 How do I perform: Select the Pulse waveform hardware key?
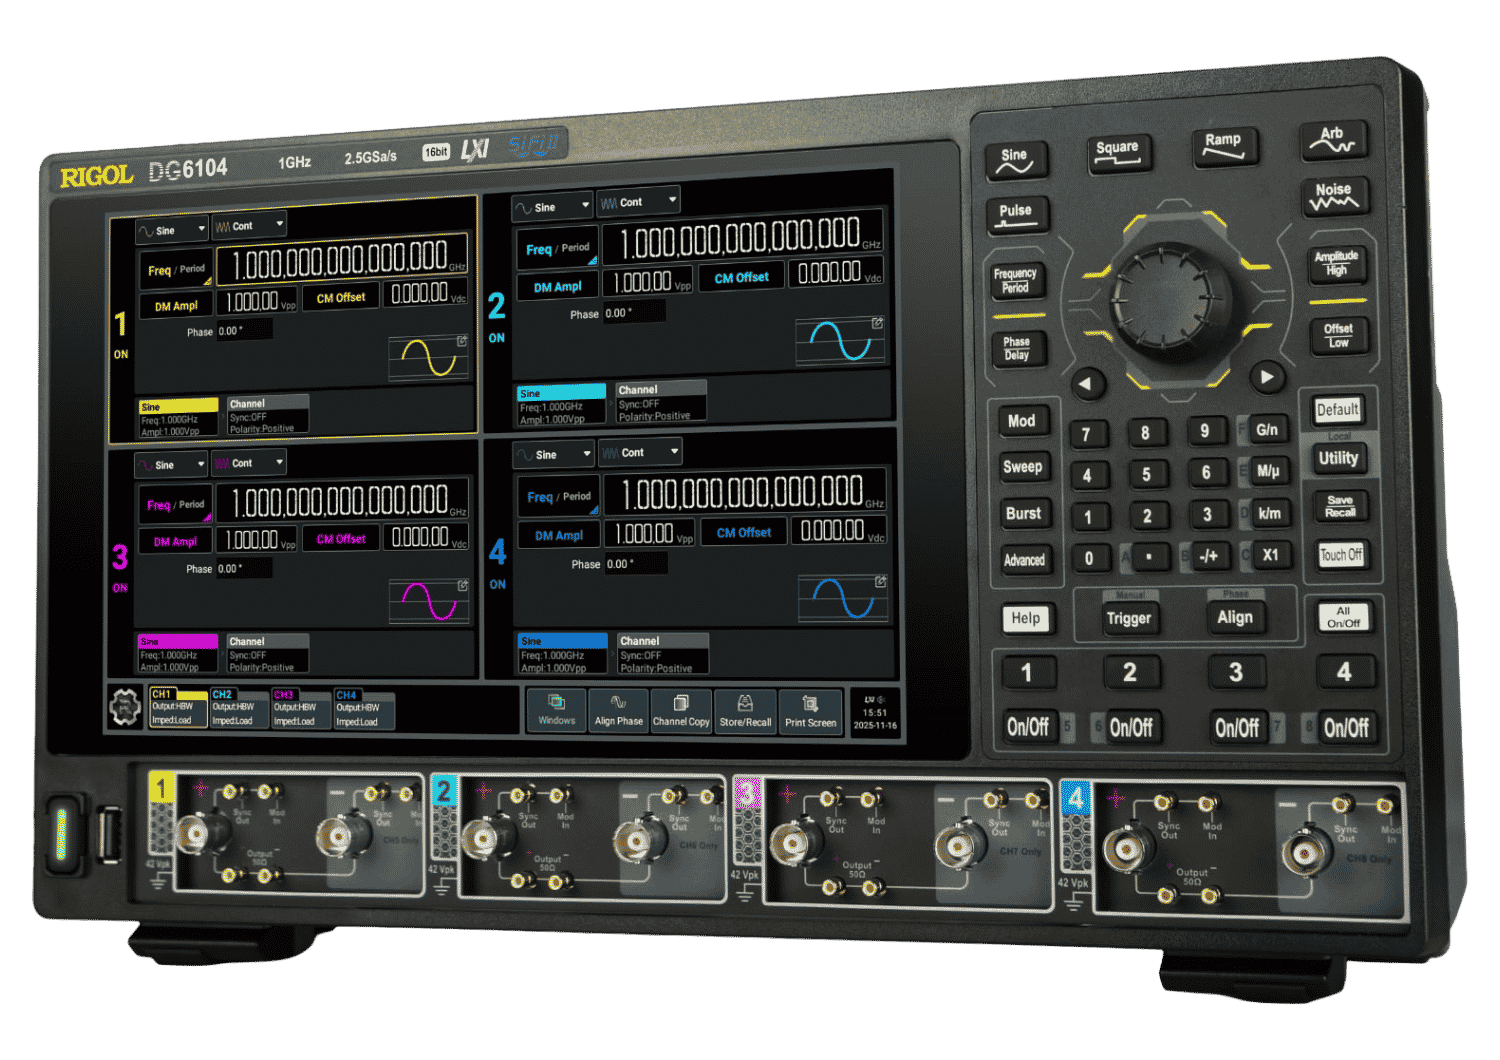pos(1016,215)
